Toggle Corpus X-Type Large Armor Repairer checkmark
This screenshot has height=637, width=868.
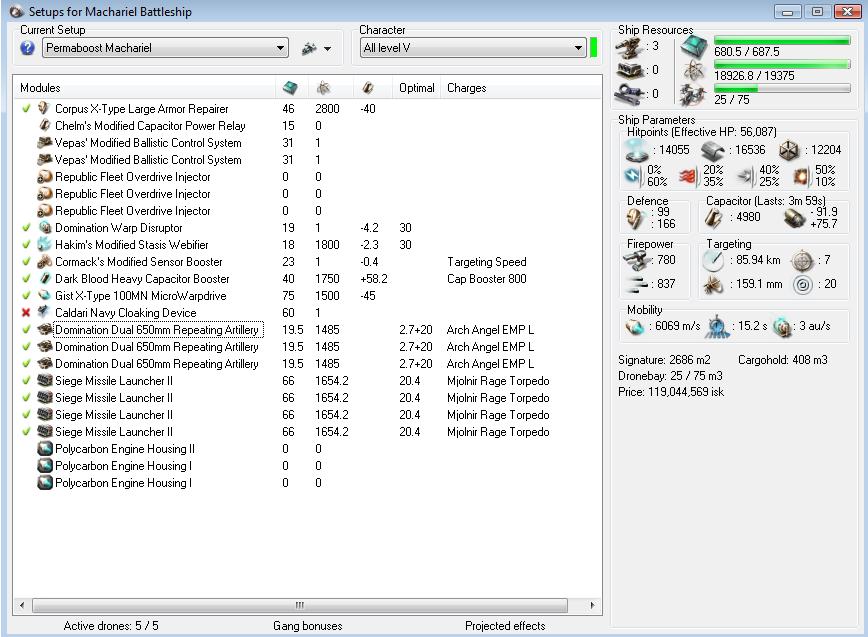tap(25, 108)
